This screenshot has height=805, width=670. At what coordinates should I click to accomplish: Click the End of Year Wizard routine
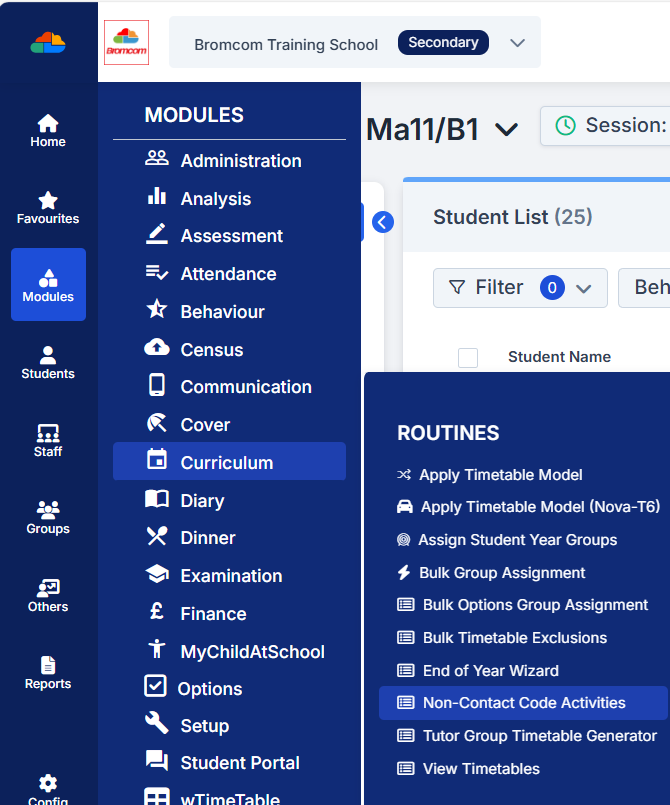tap(490, 670)
